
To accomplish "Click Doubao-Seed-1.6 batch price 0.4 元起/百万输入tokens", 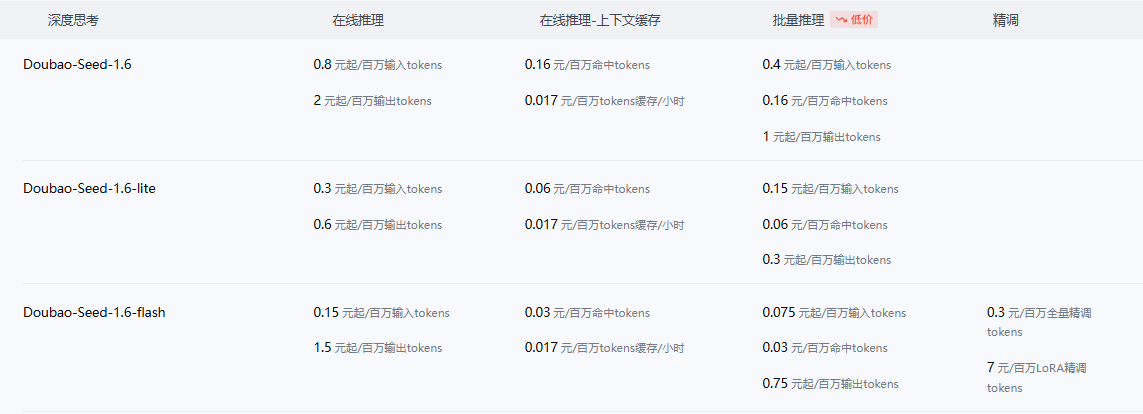I will tap(827, 65).
